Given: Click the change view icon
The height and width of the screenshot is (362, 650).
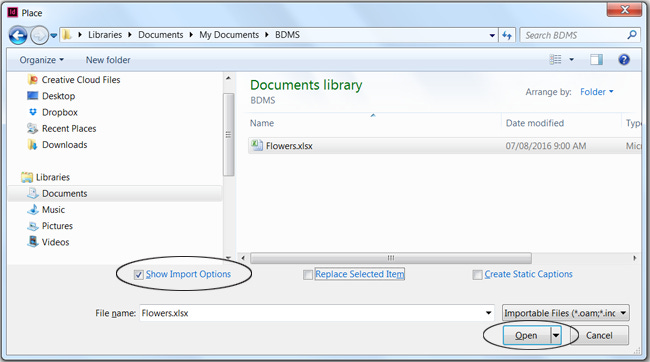Looking at the screenshot, I should coord(555,60).
